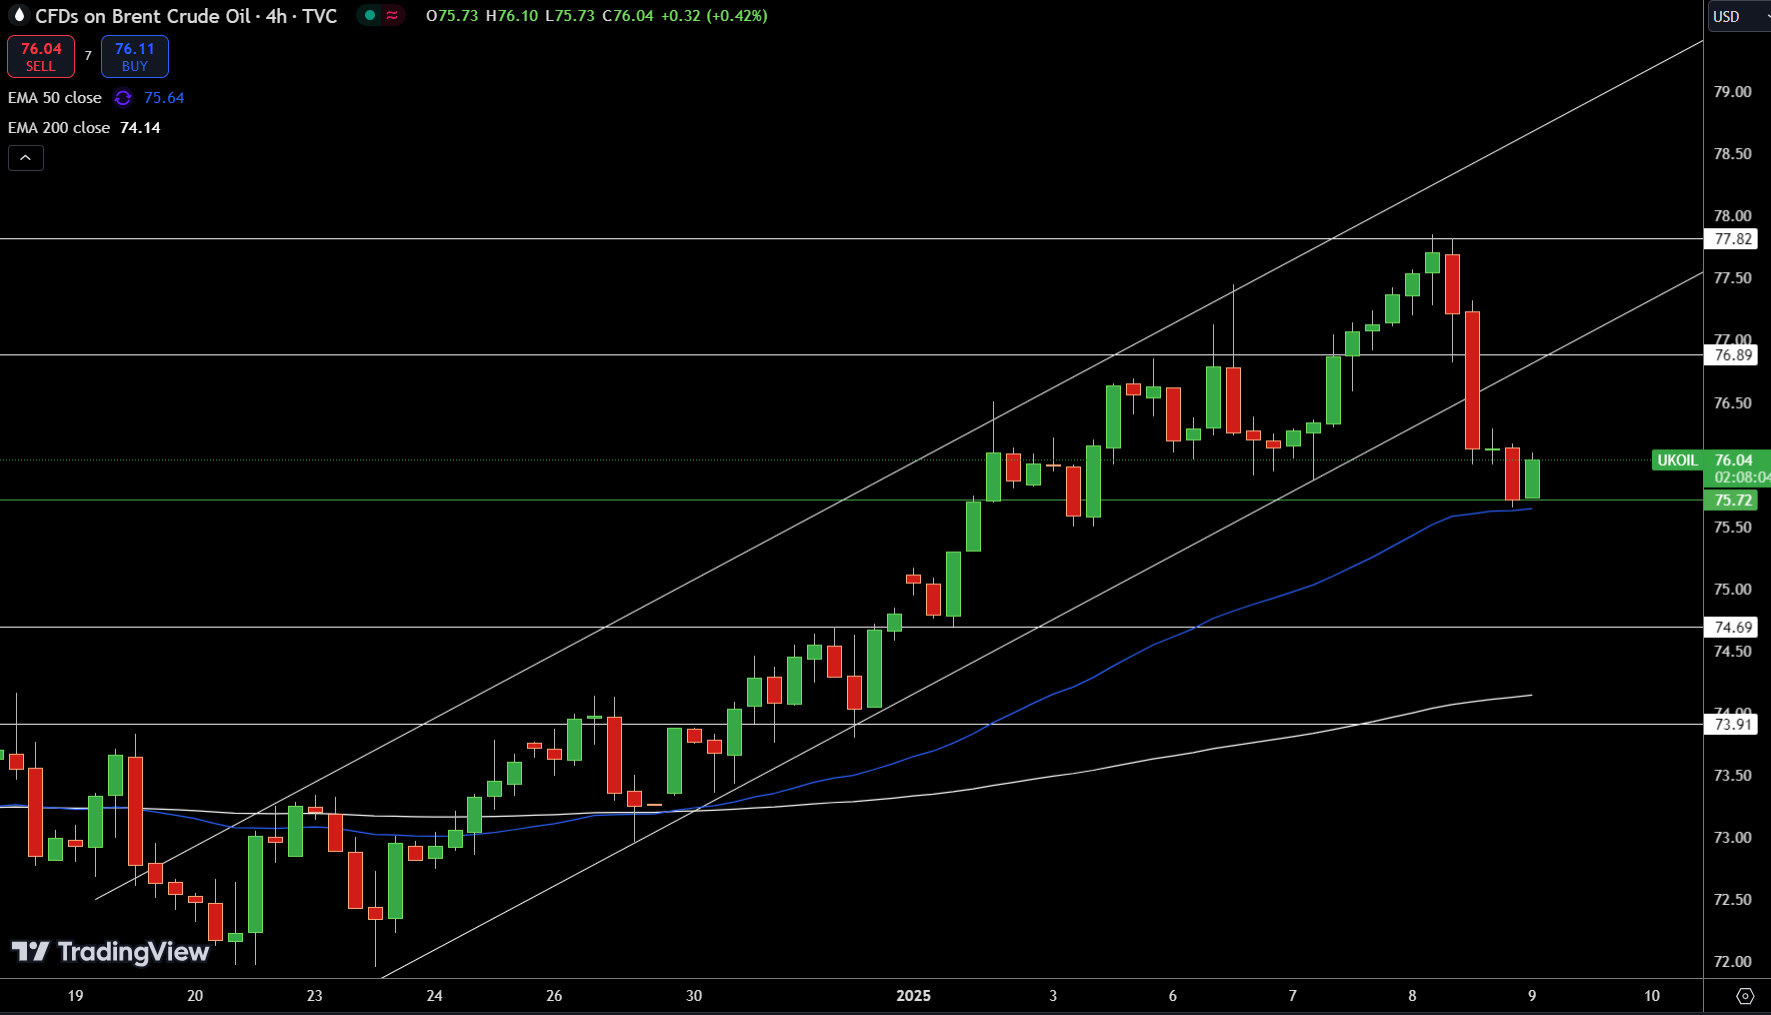Click the EMA 200 value 74.14

click(x=140, y=128)
